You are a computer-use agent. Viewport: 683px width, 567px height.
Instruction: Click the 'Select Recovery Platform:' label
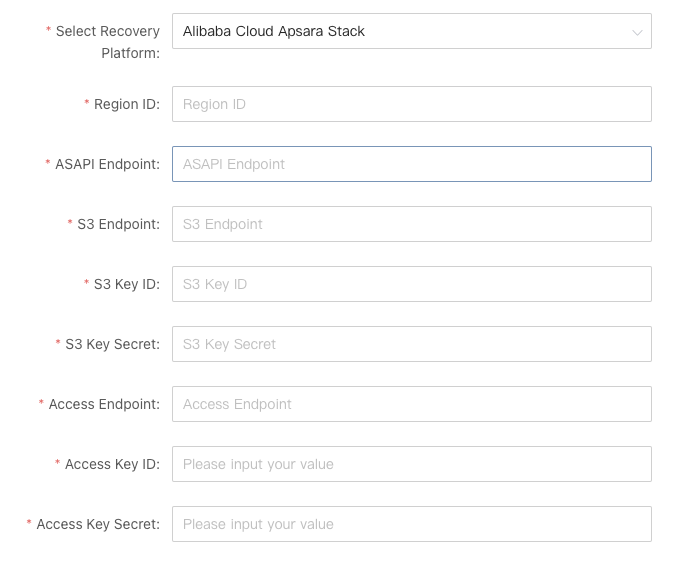click(x=108, y=42)
